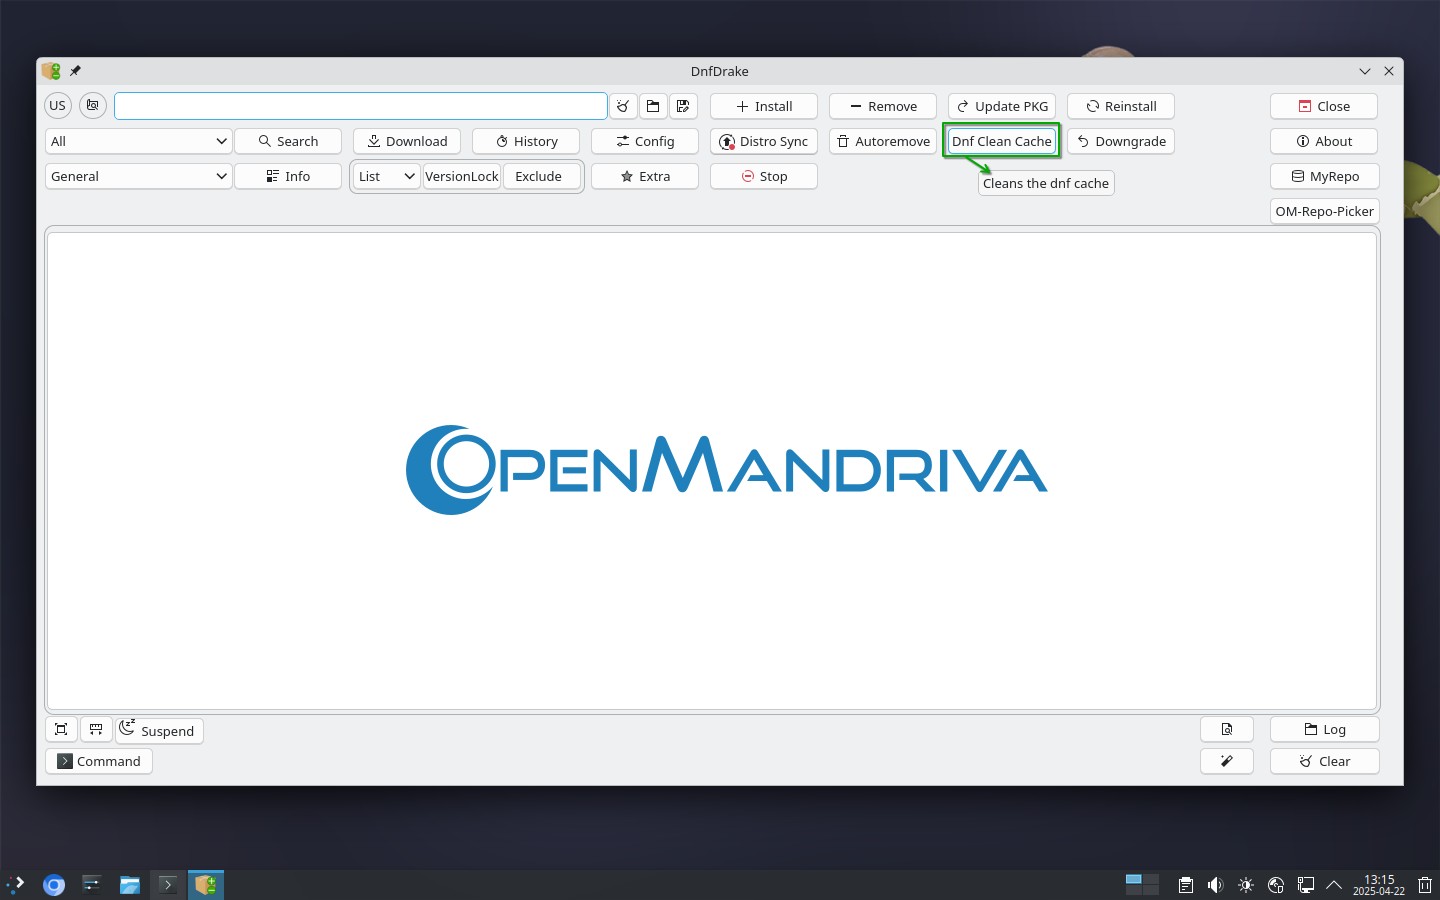Click the save-edit icon beside search field
Viewport: 1440px width, 900px height.
pos(683,106)
